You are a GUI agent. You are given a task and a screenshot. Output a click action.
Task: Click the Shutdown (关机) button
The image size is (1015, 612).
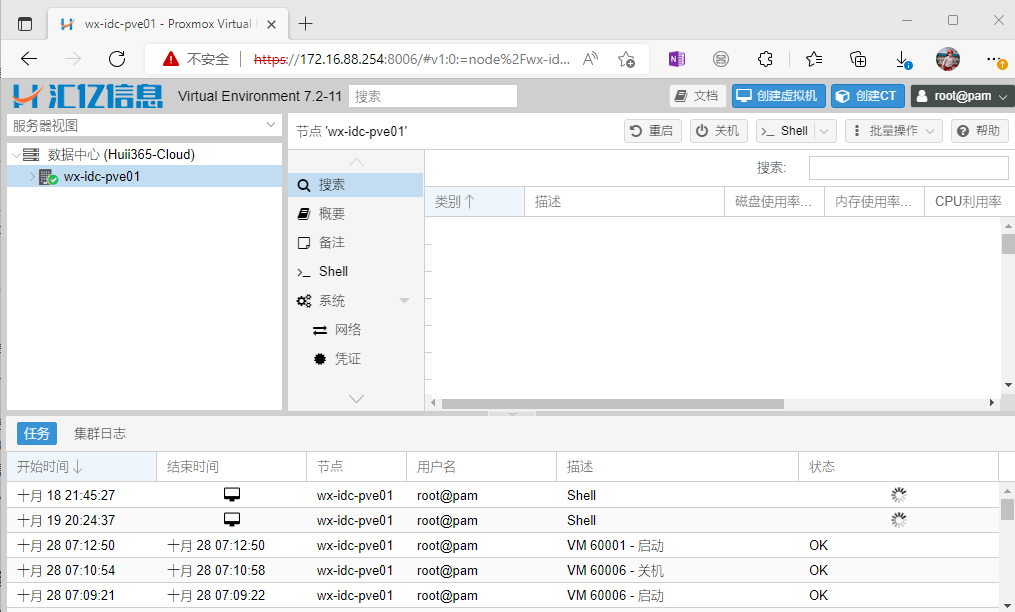(x=718, y=131)
